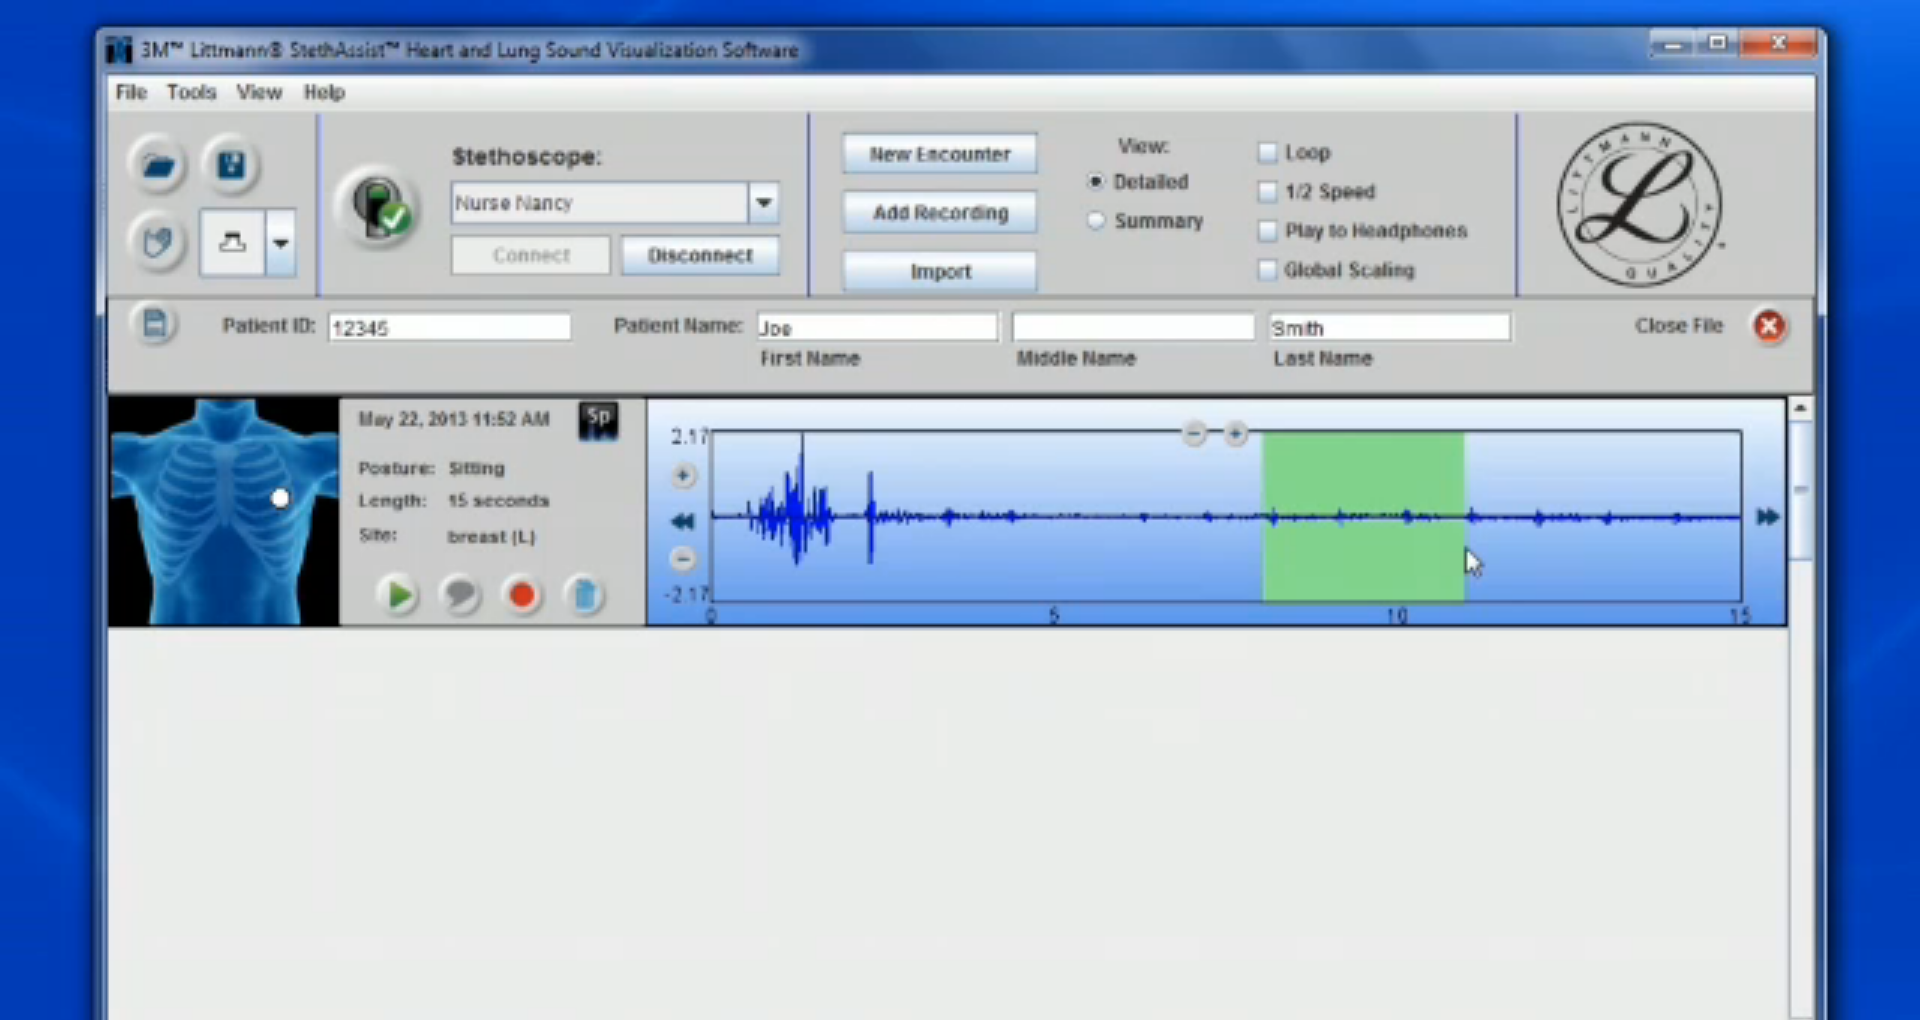Click the breast (L) site value
The image size is (1920, 1020).
coord(491,537)
